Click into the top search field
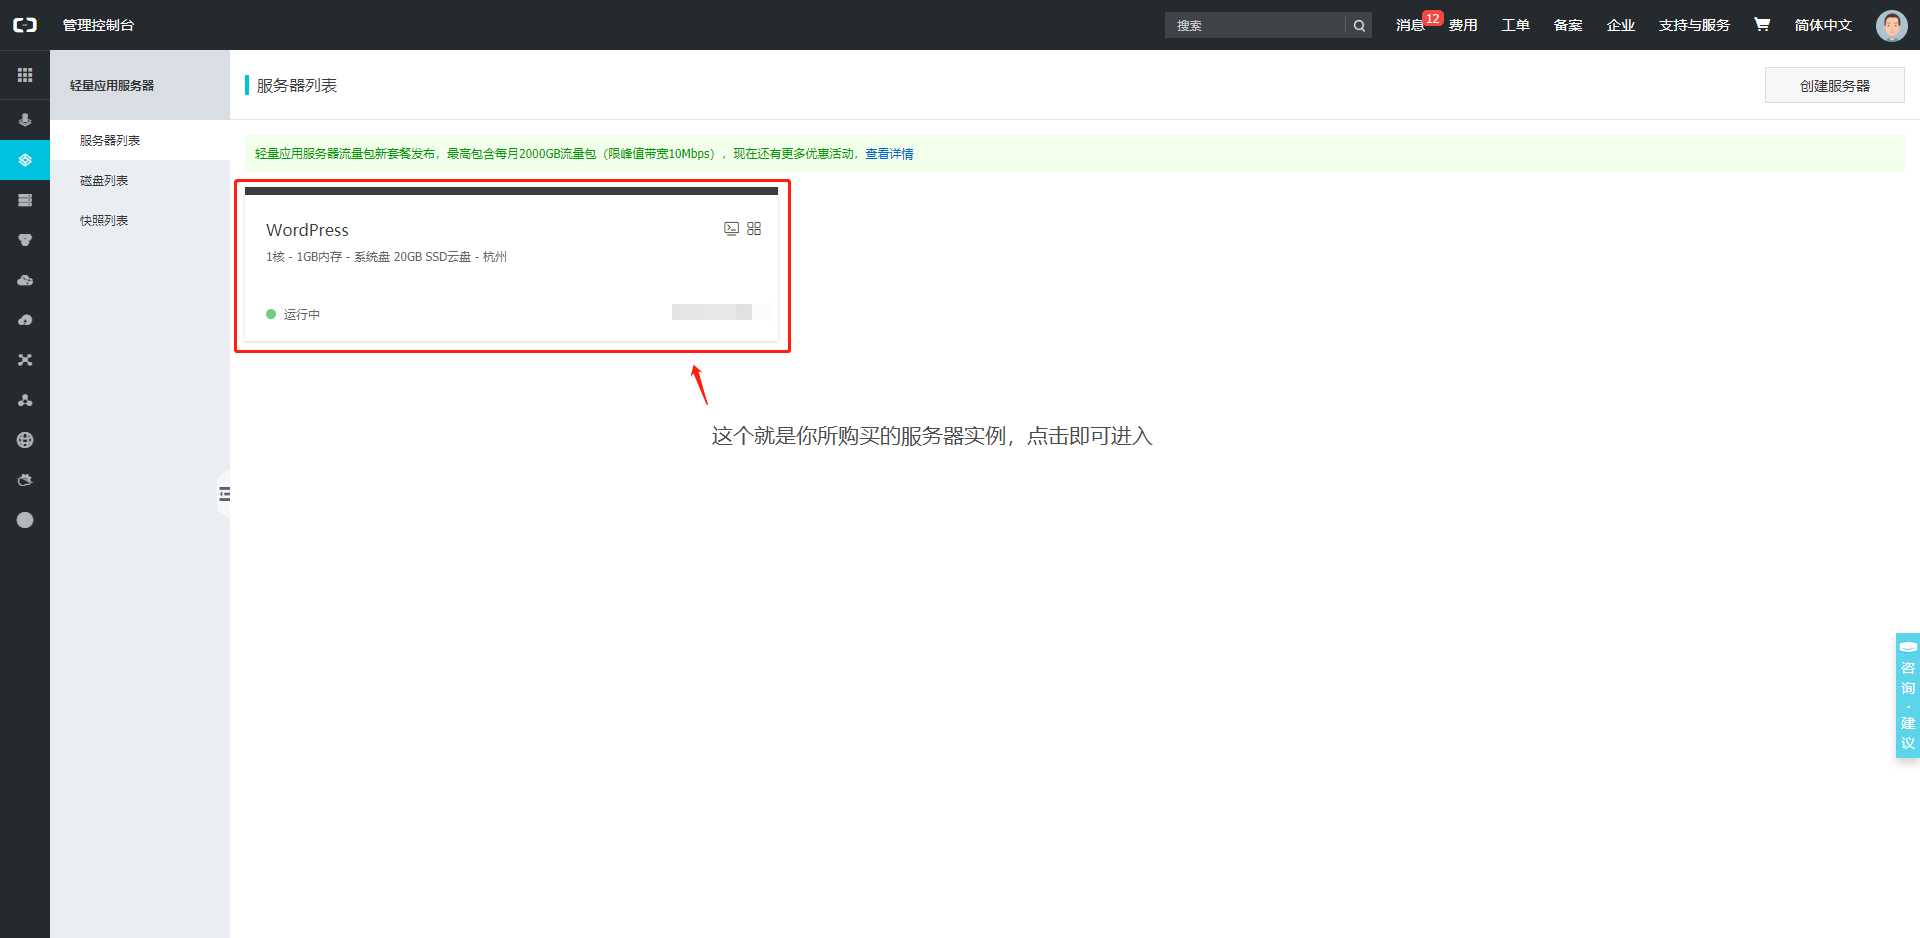1920x938 pixels. (1255, 25)
